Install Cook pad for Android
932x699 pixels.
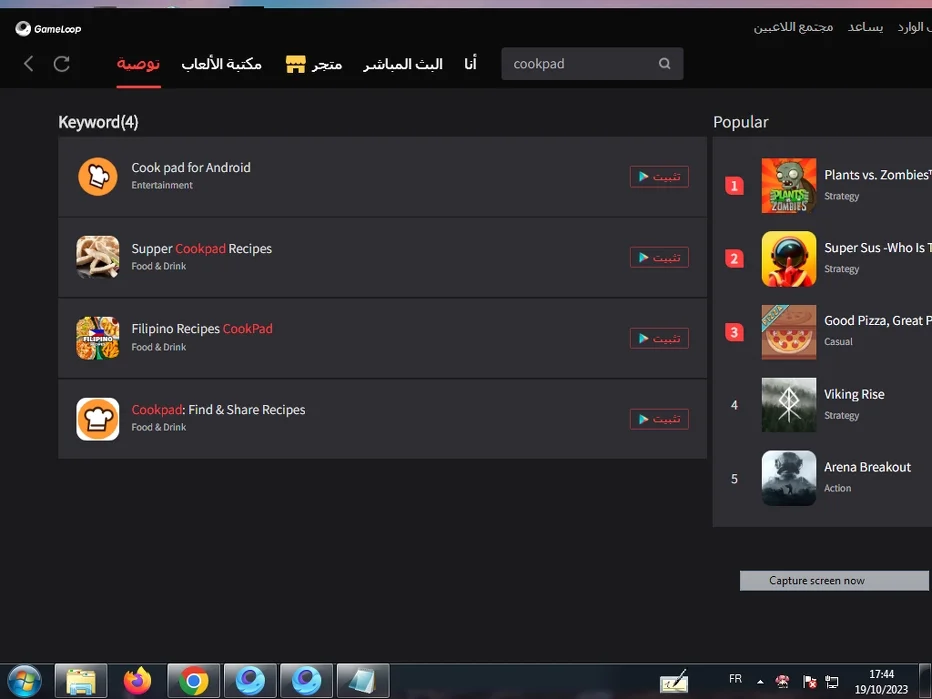[659, 177]
